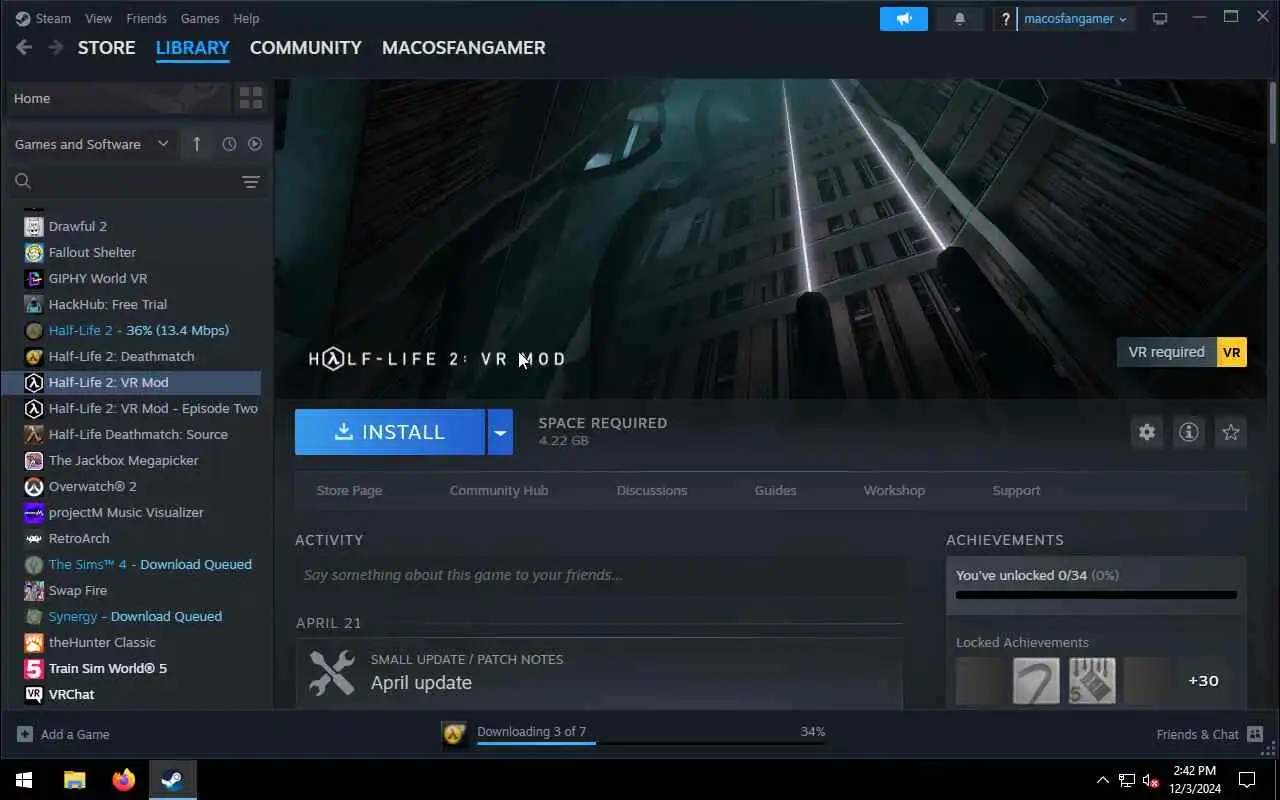Click the recent activity clock icon
This screenshot has height=800, width=1280.
coord(229,144)
